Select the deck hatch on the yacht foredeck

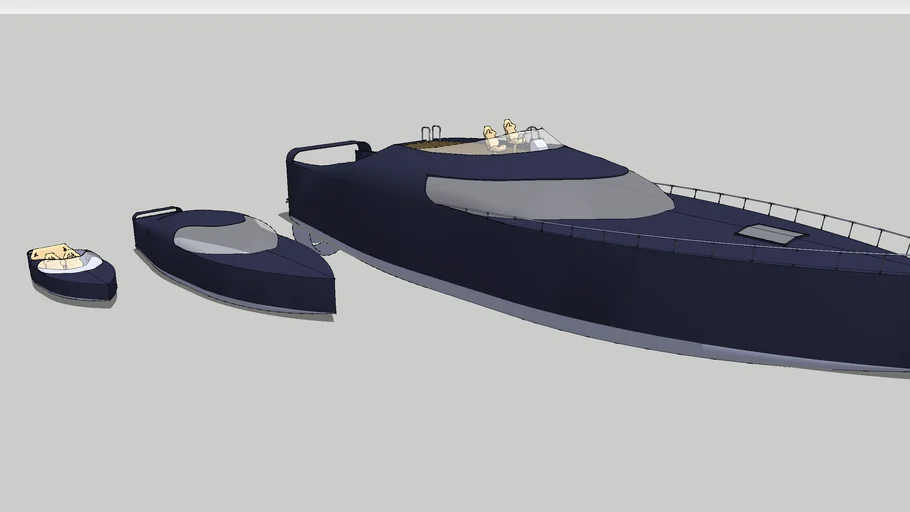[772, 234]
